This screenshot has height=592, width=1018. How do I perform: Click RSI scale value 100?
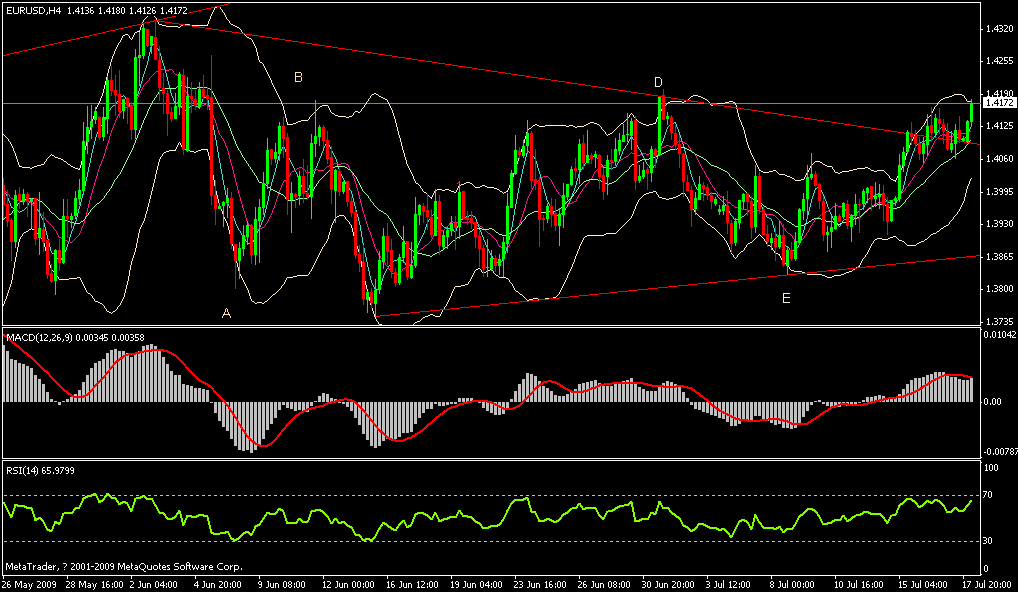(x=992, y=467)
